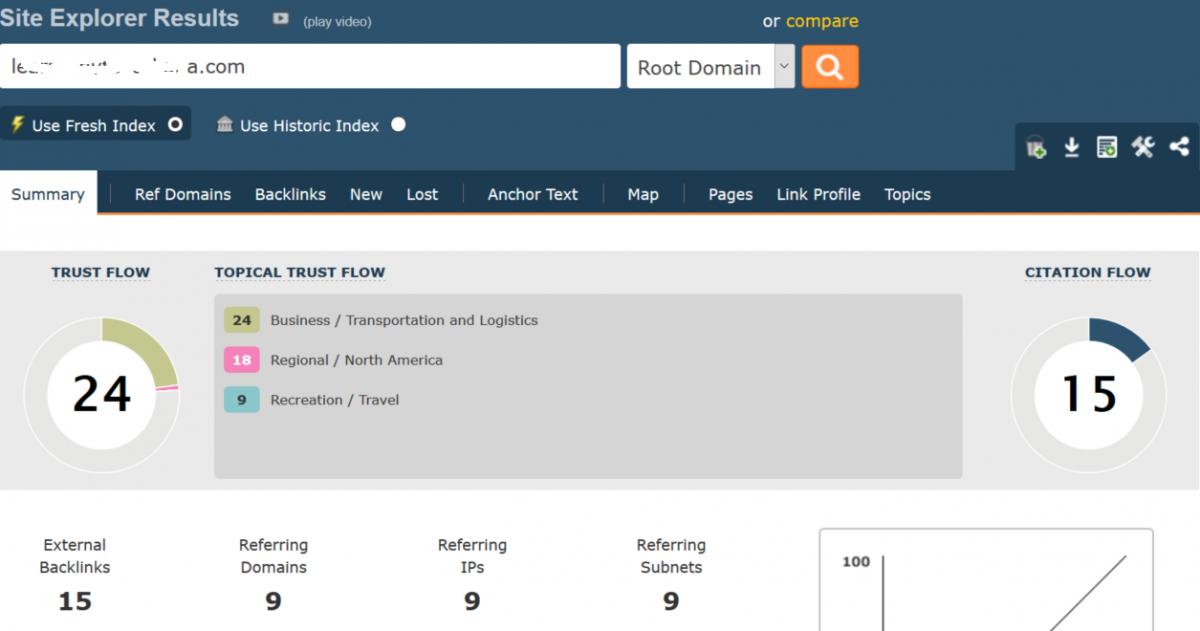This screenshot has width=1200, height=631.
Task: Click the Historic Index building icon
Action: click(225, 124)
